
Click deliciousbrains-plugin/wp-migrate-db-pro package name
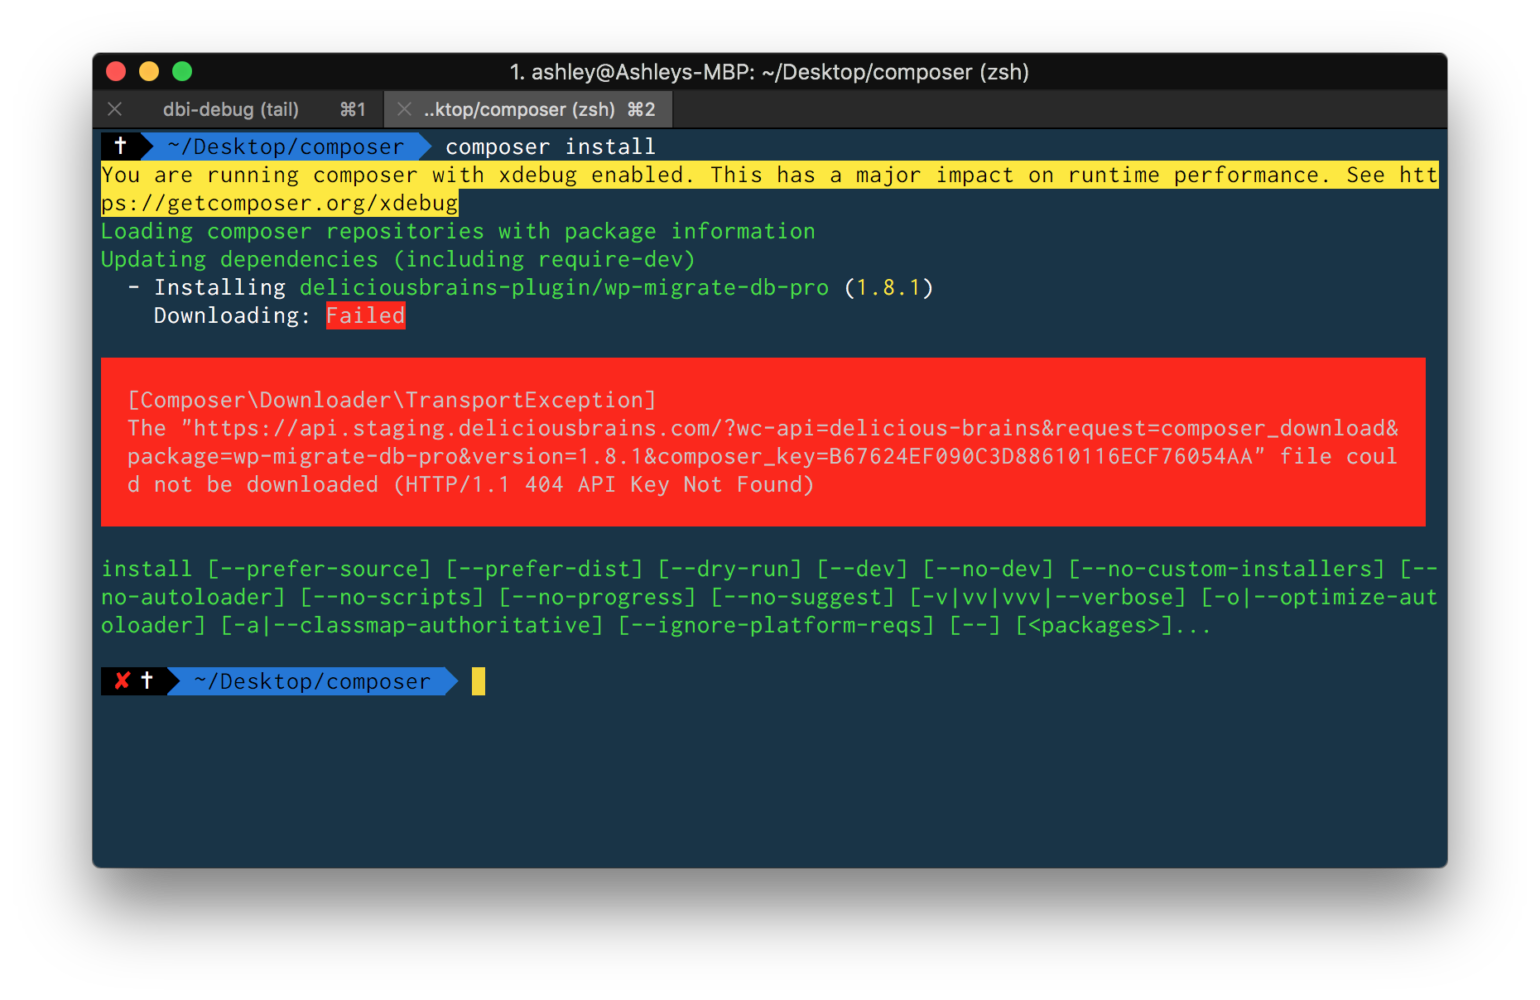pos(564,288)
